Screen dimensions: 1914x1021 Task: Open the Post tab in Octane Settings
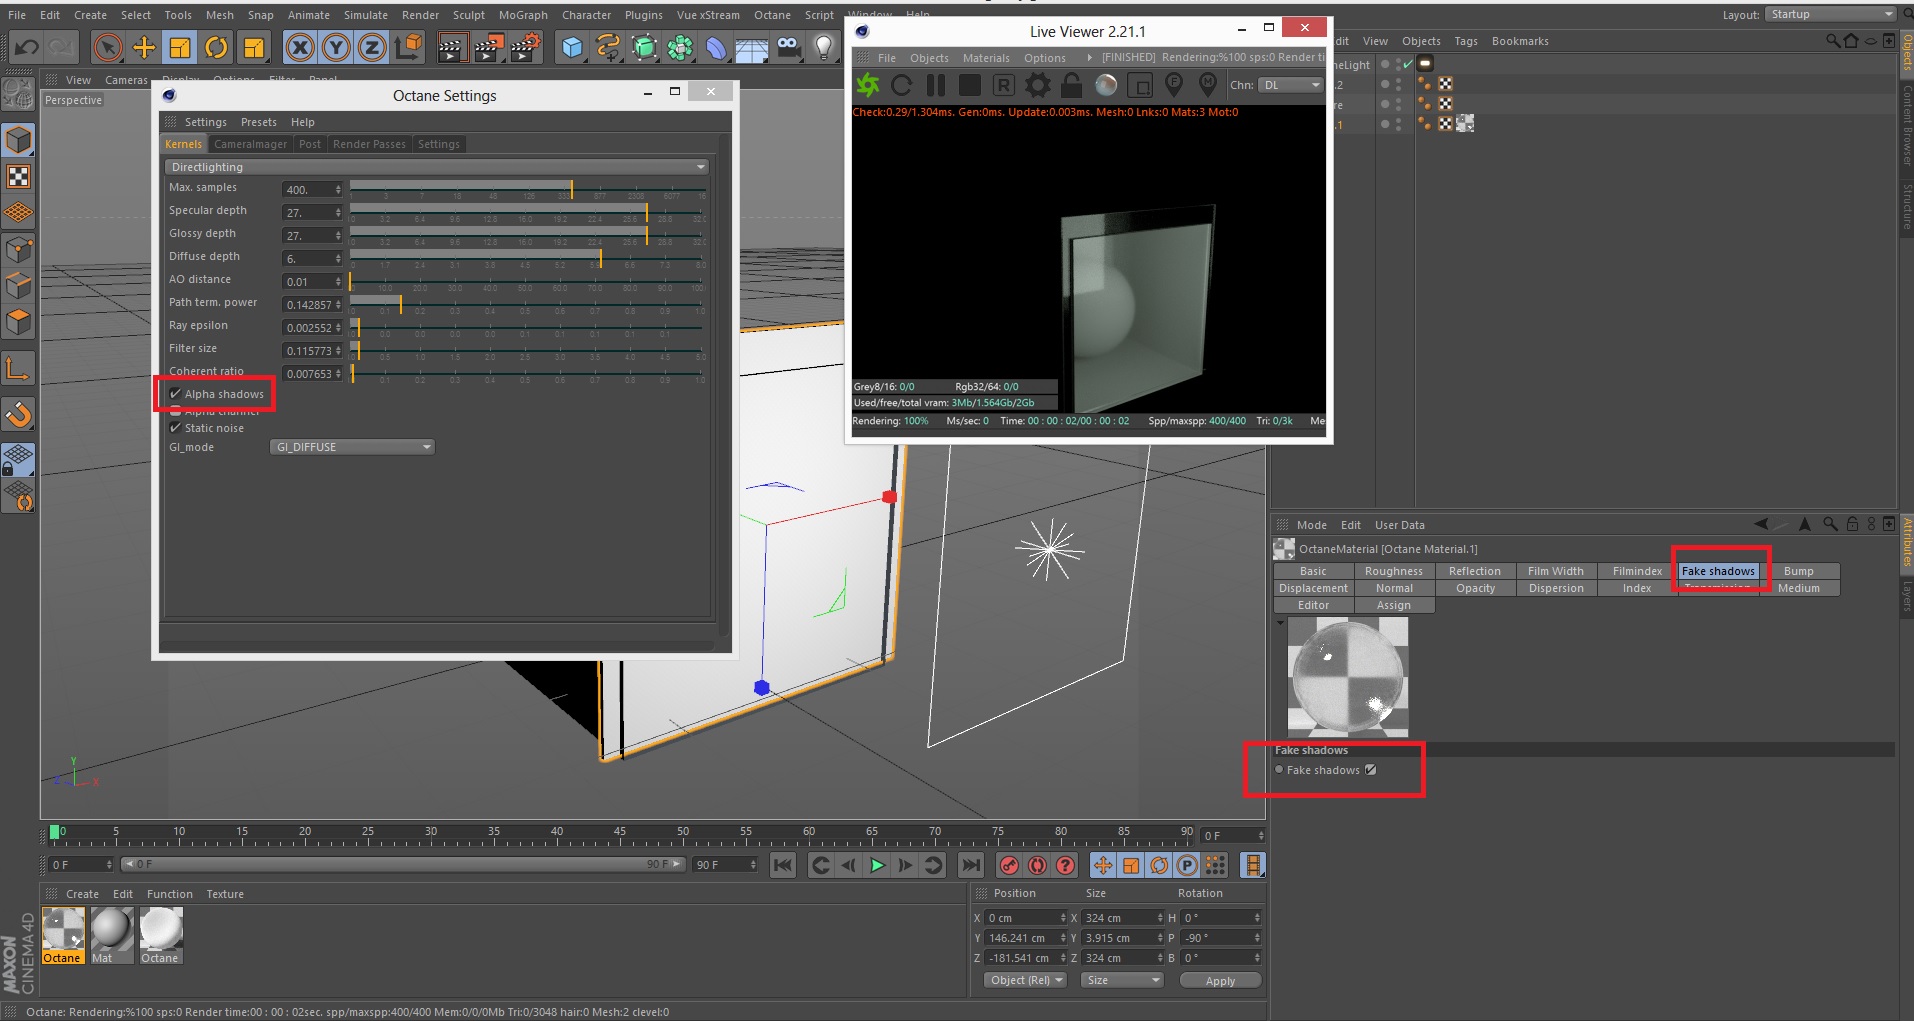[310, 144]
